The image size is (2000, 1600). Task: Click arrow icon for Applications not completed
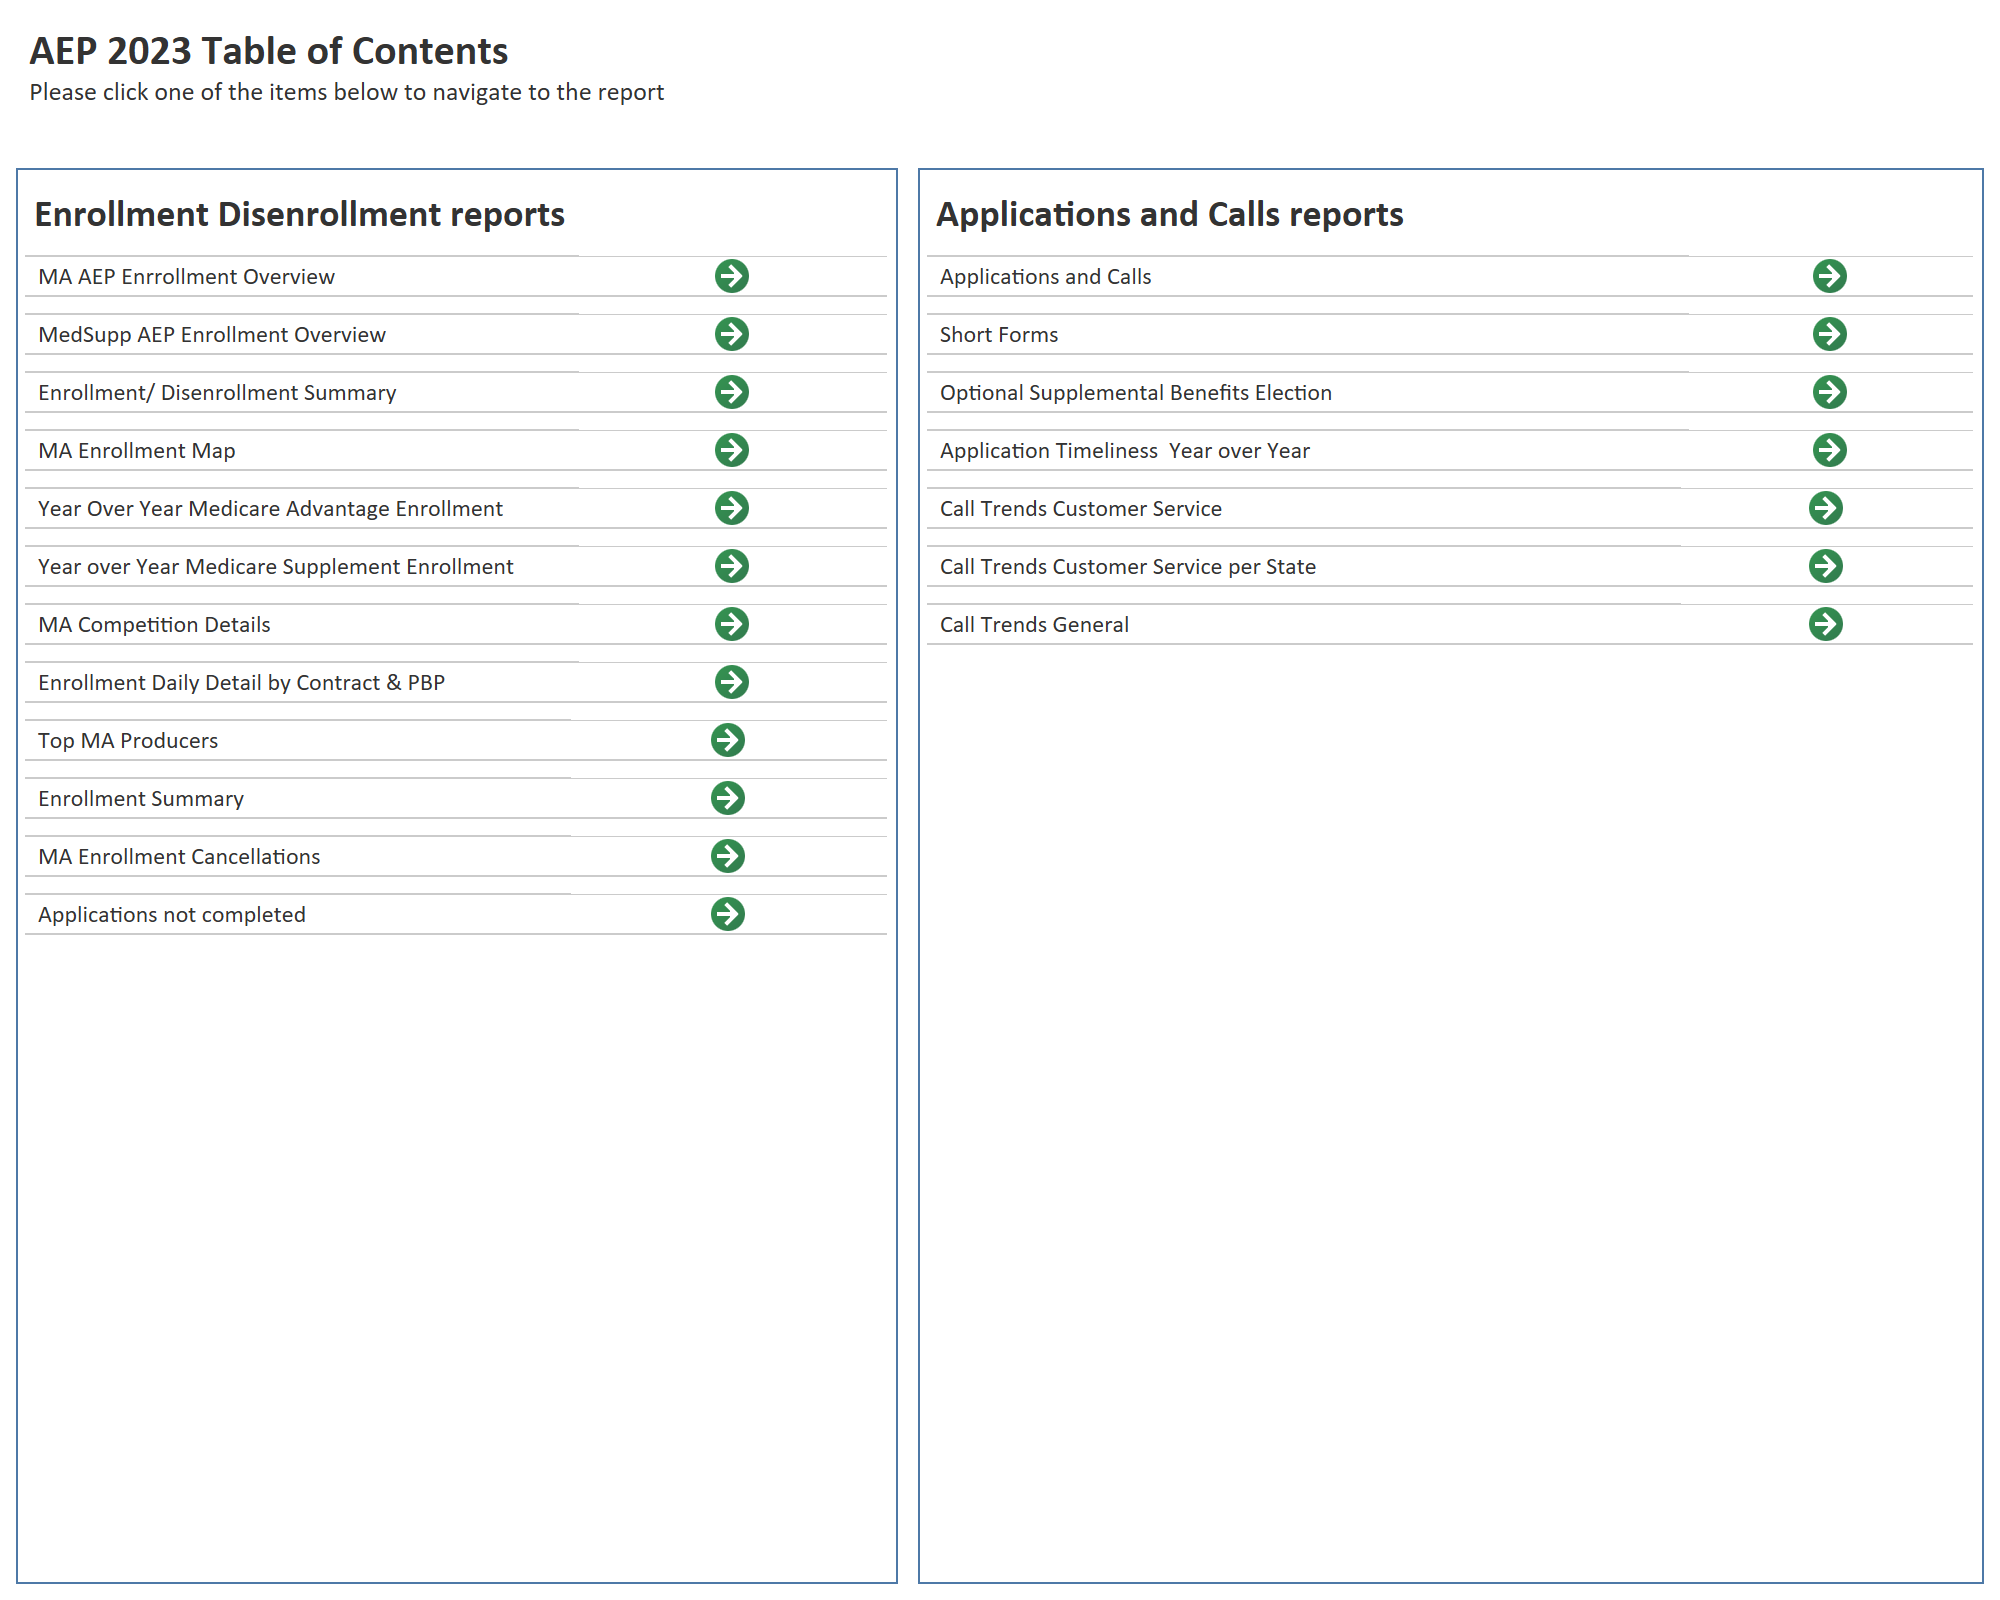(728, 914)
